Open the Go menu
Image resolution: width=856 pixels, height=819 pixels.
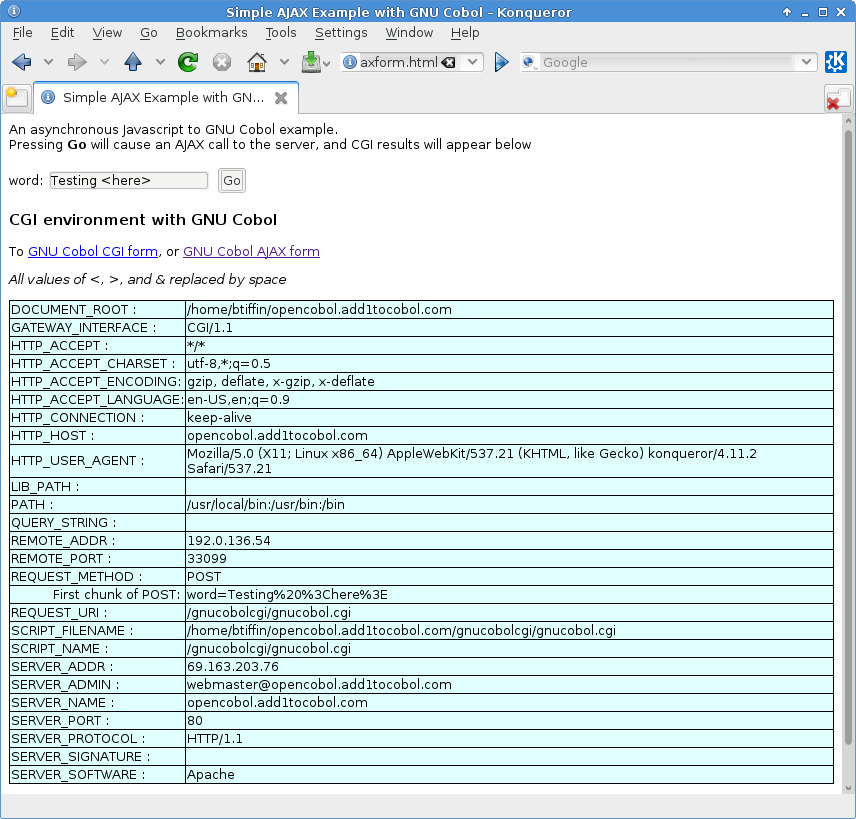click(148, 33)
